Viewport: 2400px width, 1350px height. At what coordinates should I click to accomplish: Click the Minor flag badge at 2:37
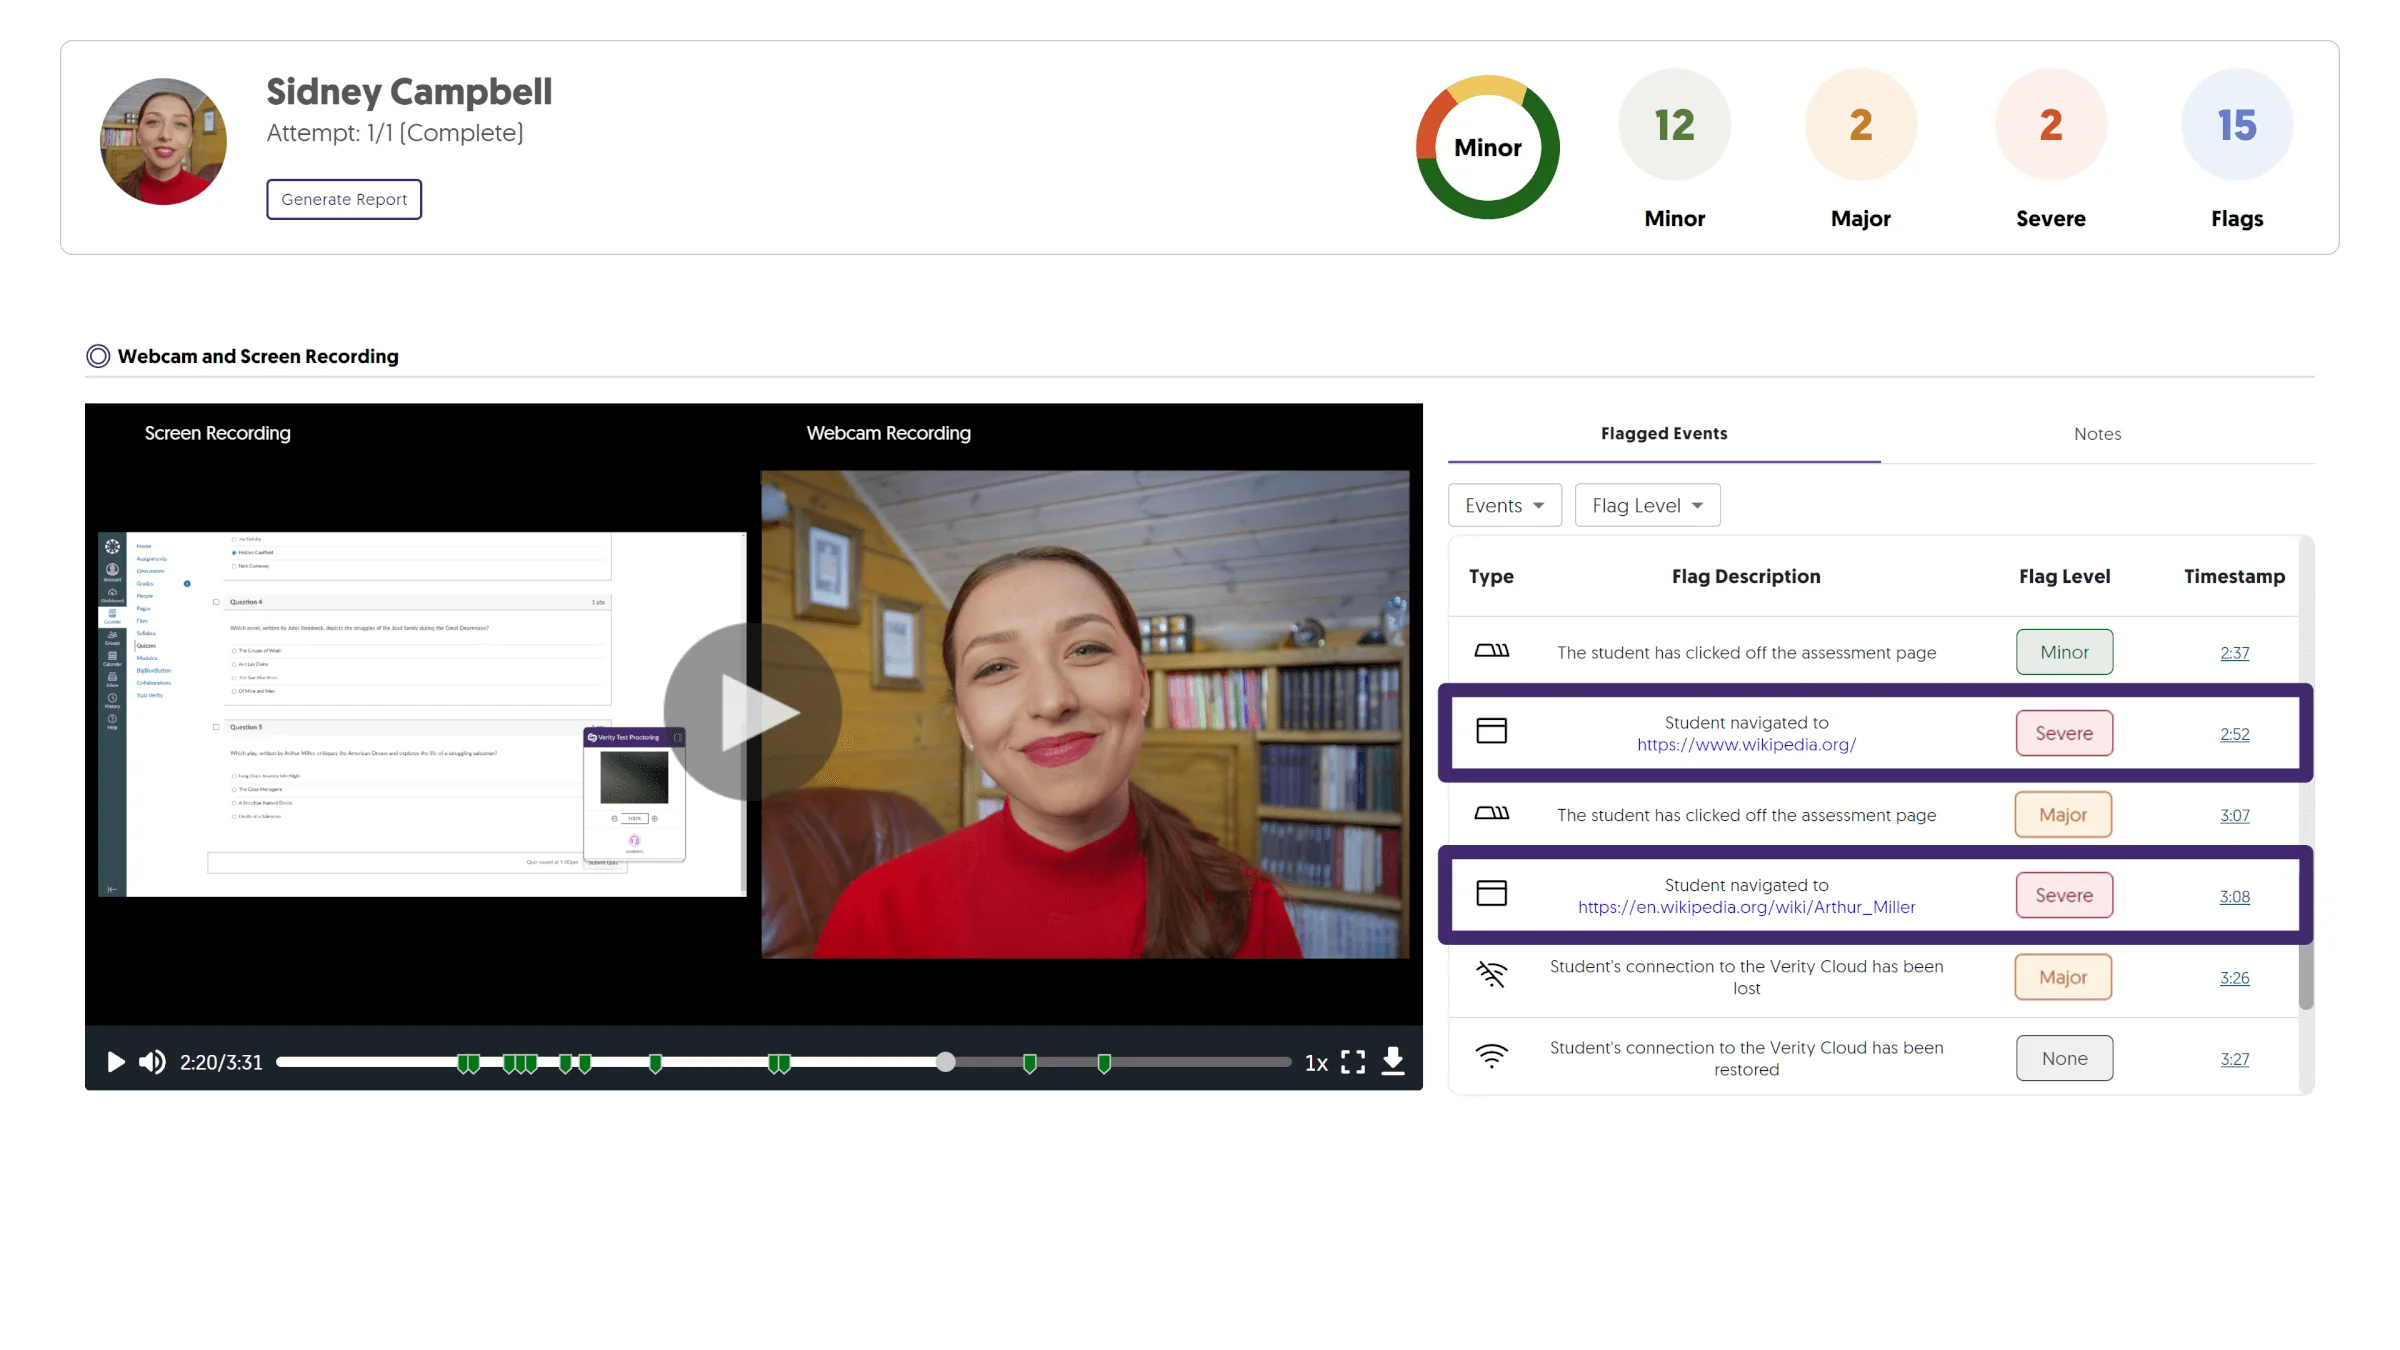(2064, 652)
